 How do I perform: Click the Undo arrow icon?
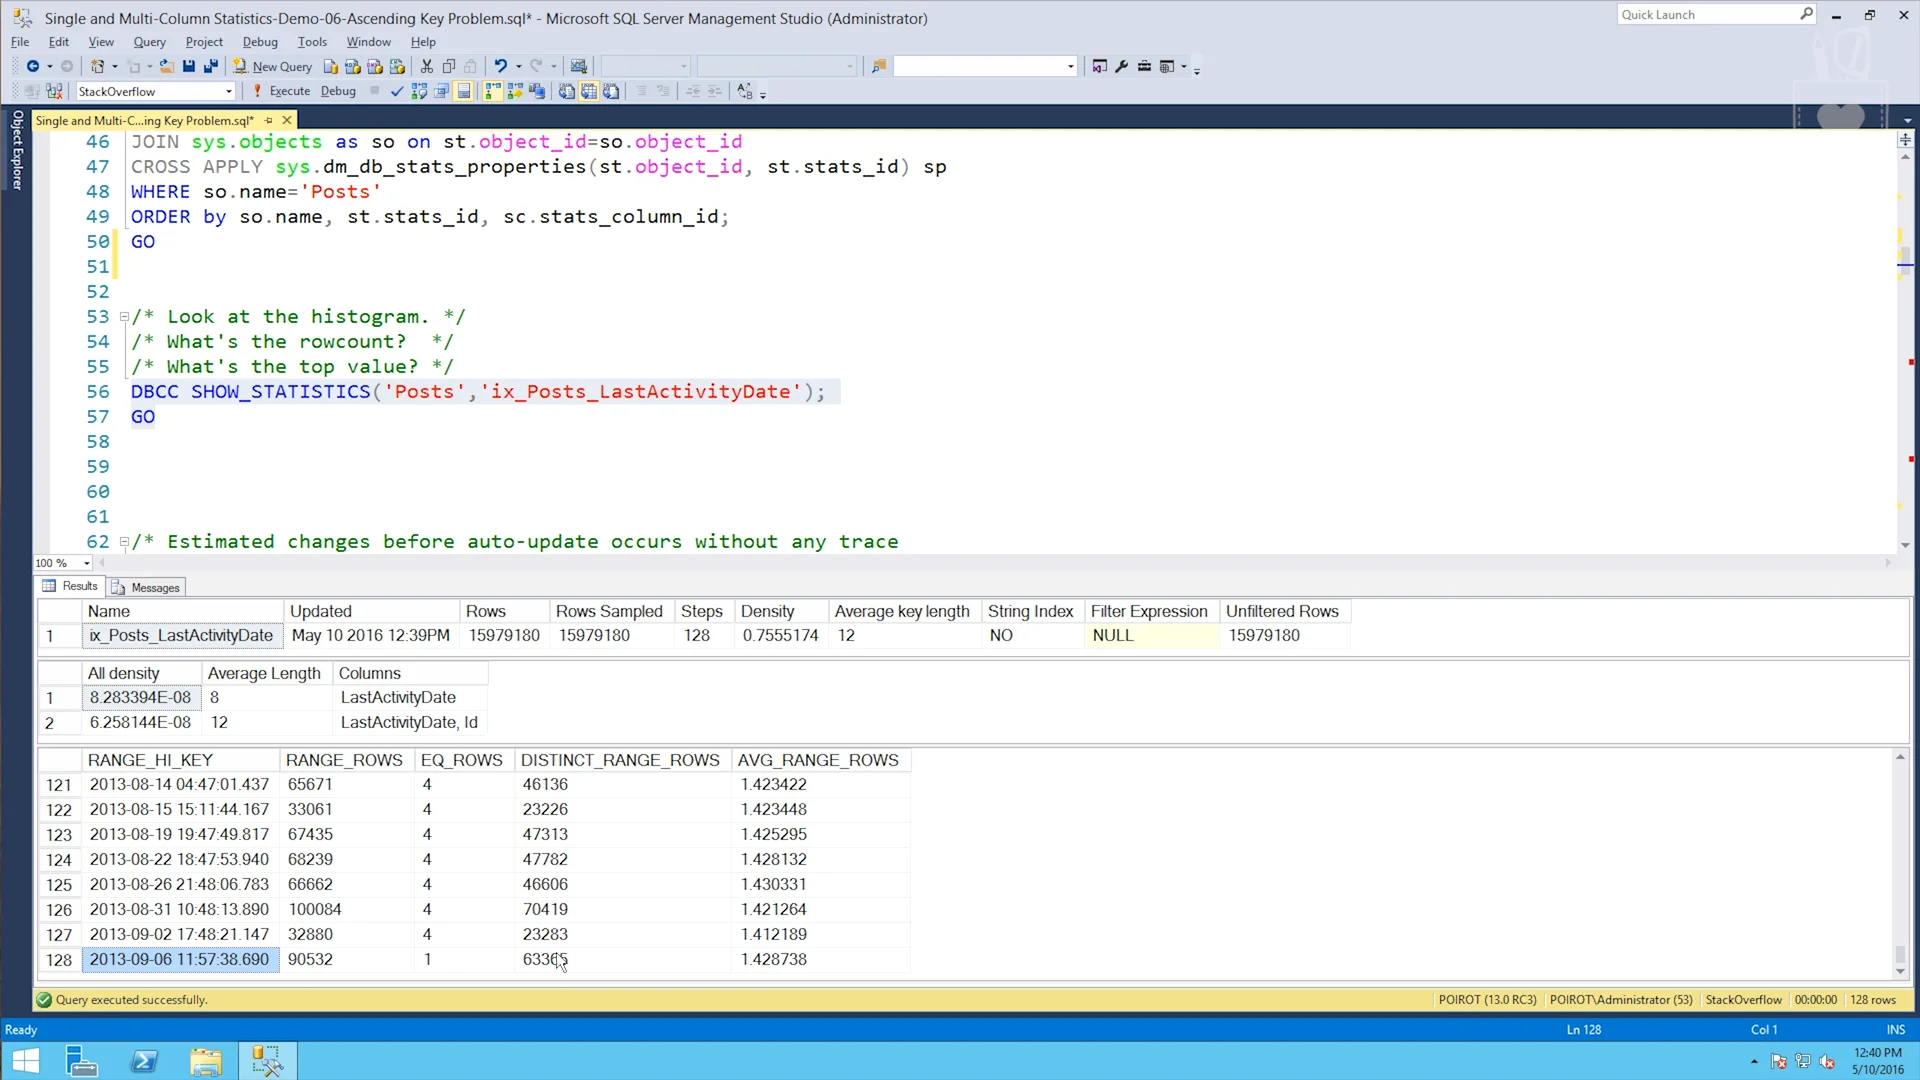(500, 66)
